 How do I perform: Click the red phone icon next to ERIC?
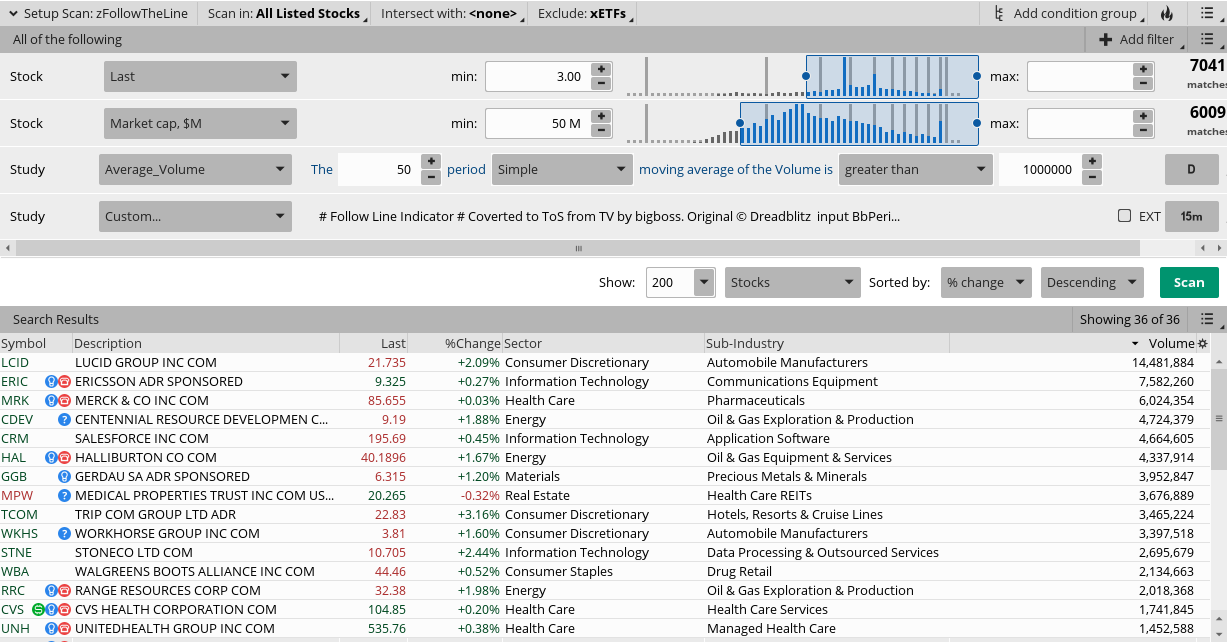(65, 382)
